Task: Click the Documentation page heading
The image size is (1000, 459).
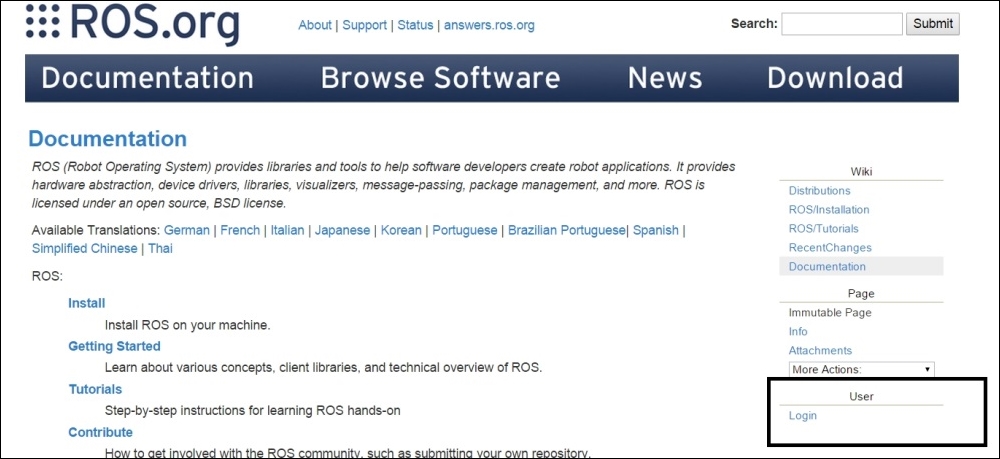Action: click(108, 139)
